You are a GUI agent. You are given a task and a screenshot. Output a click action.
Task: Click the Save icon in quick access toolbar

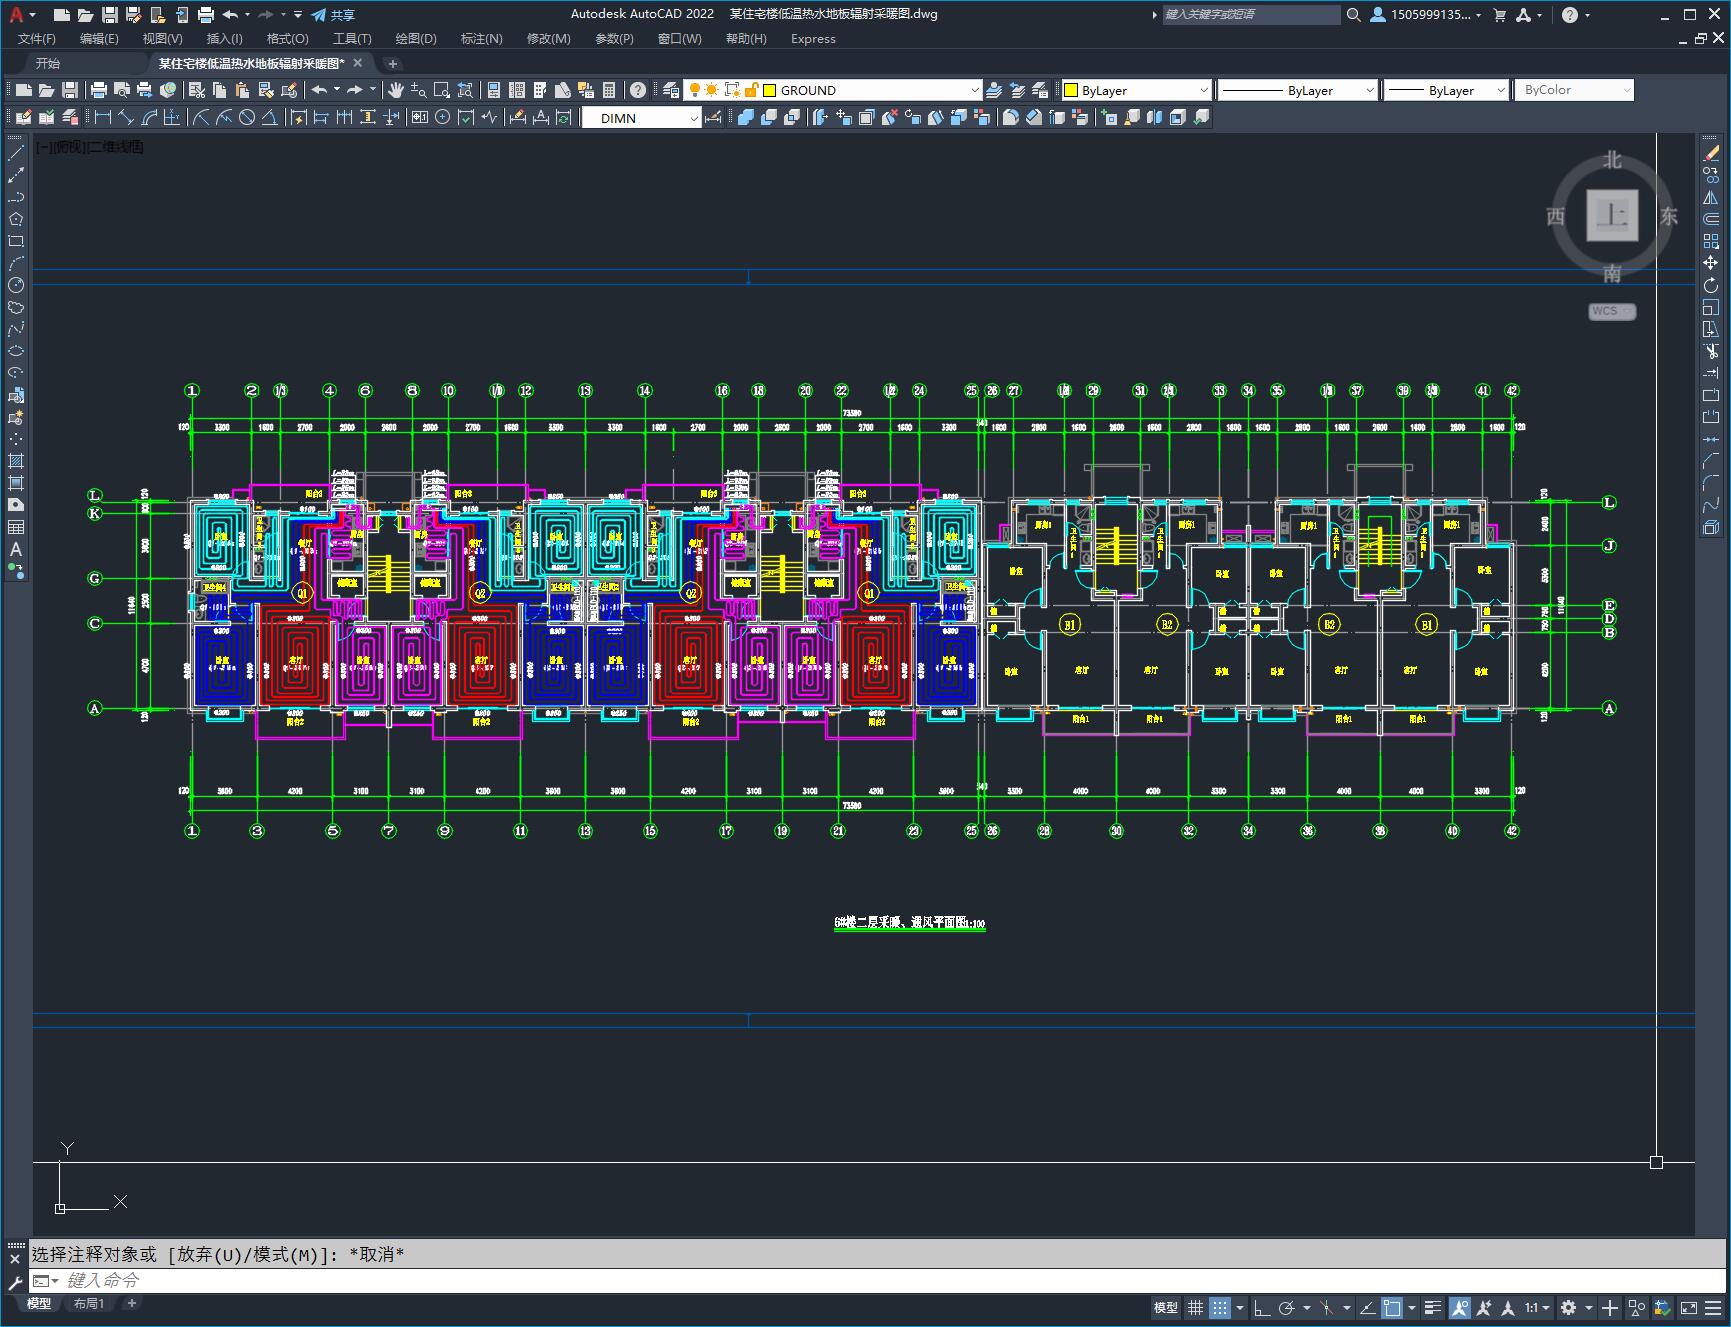(x=110, y=15)
